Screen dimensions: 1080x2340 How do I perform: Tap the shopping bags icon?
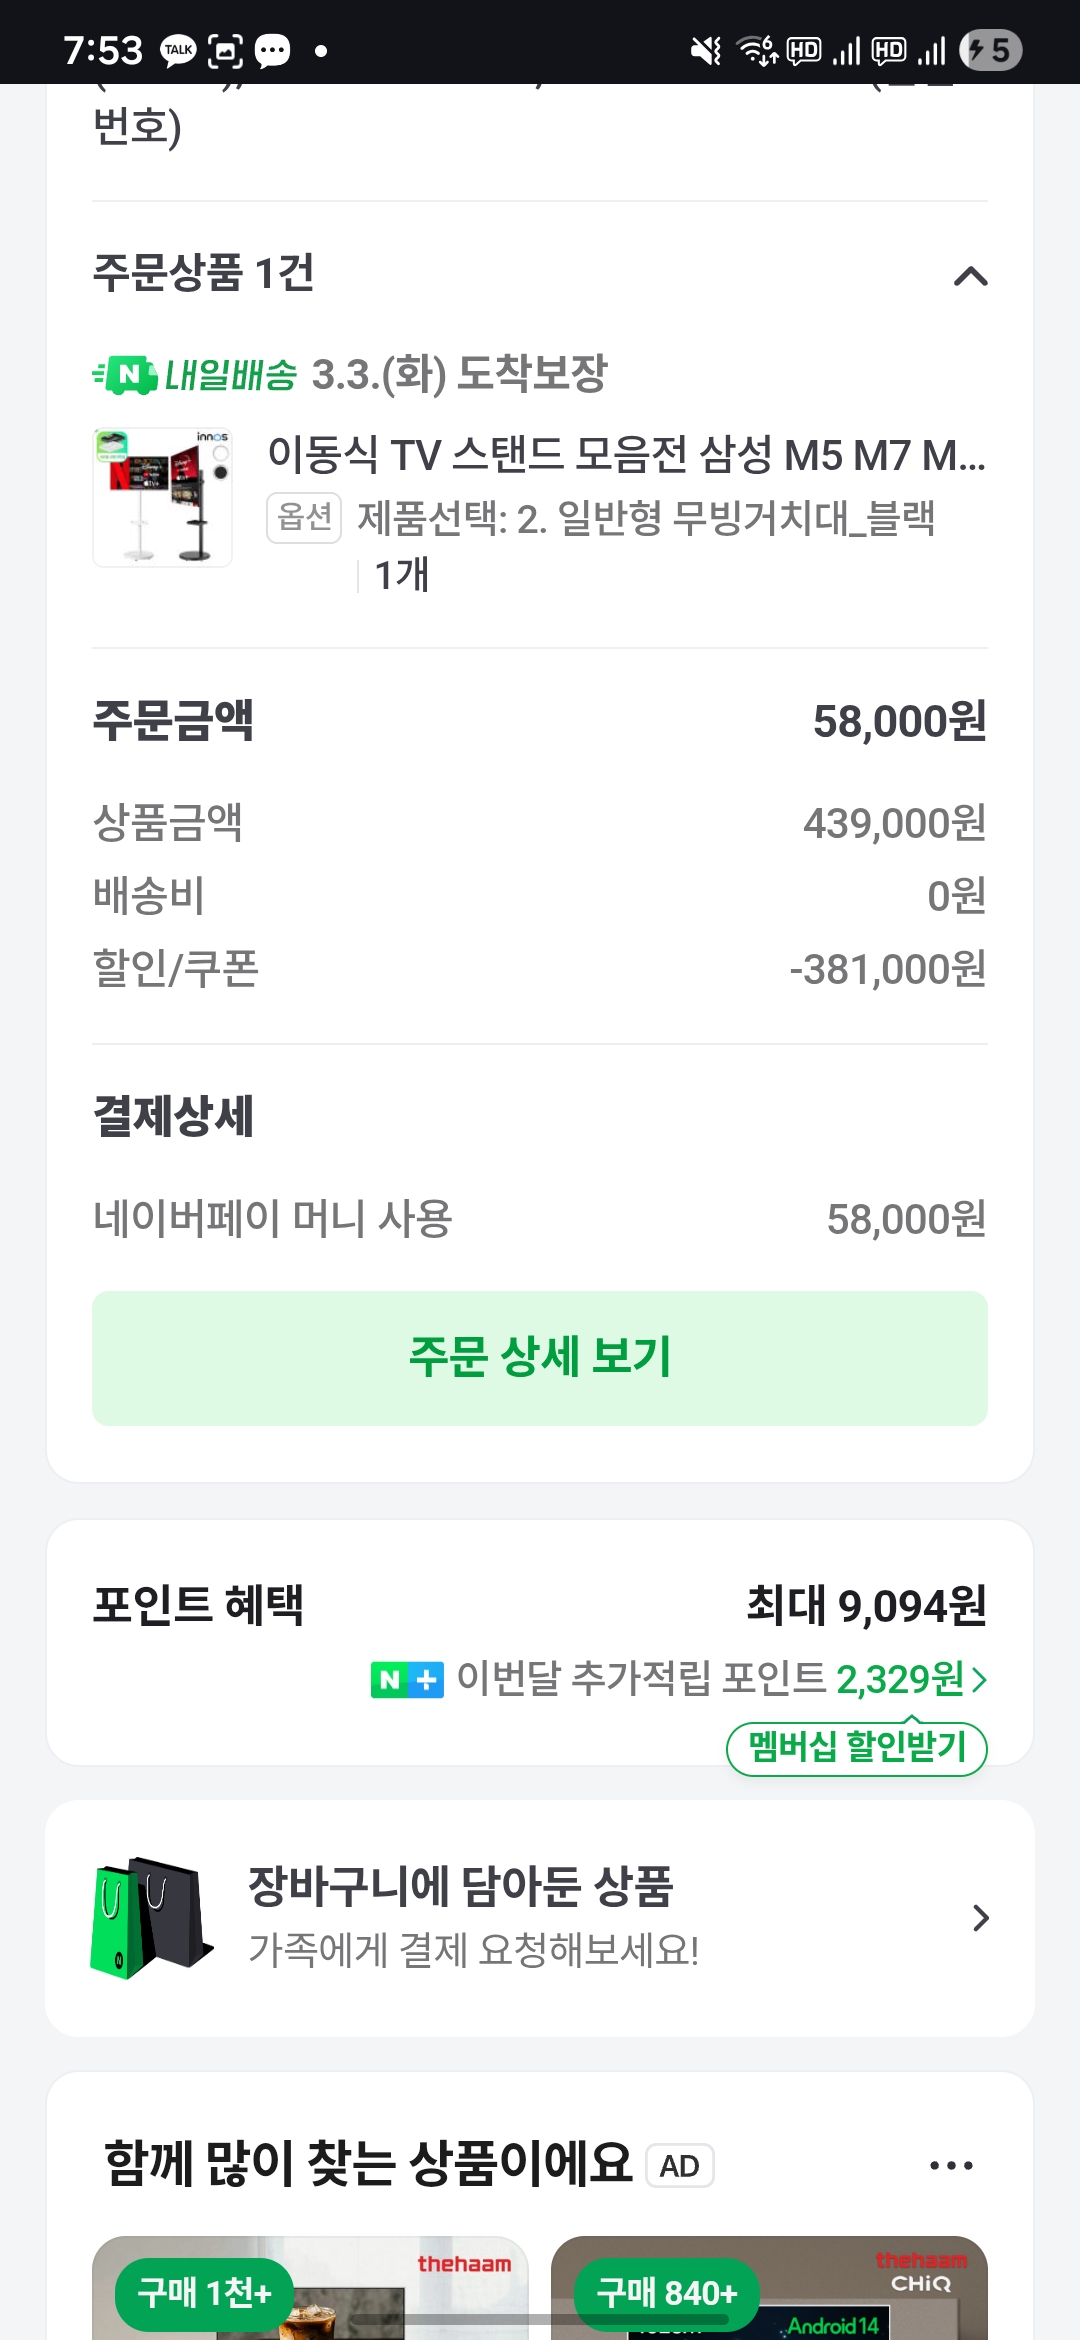150,1917
